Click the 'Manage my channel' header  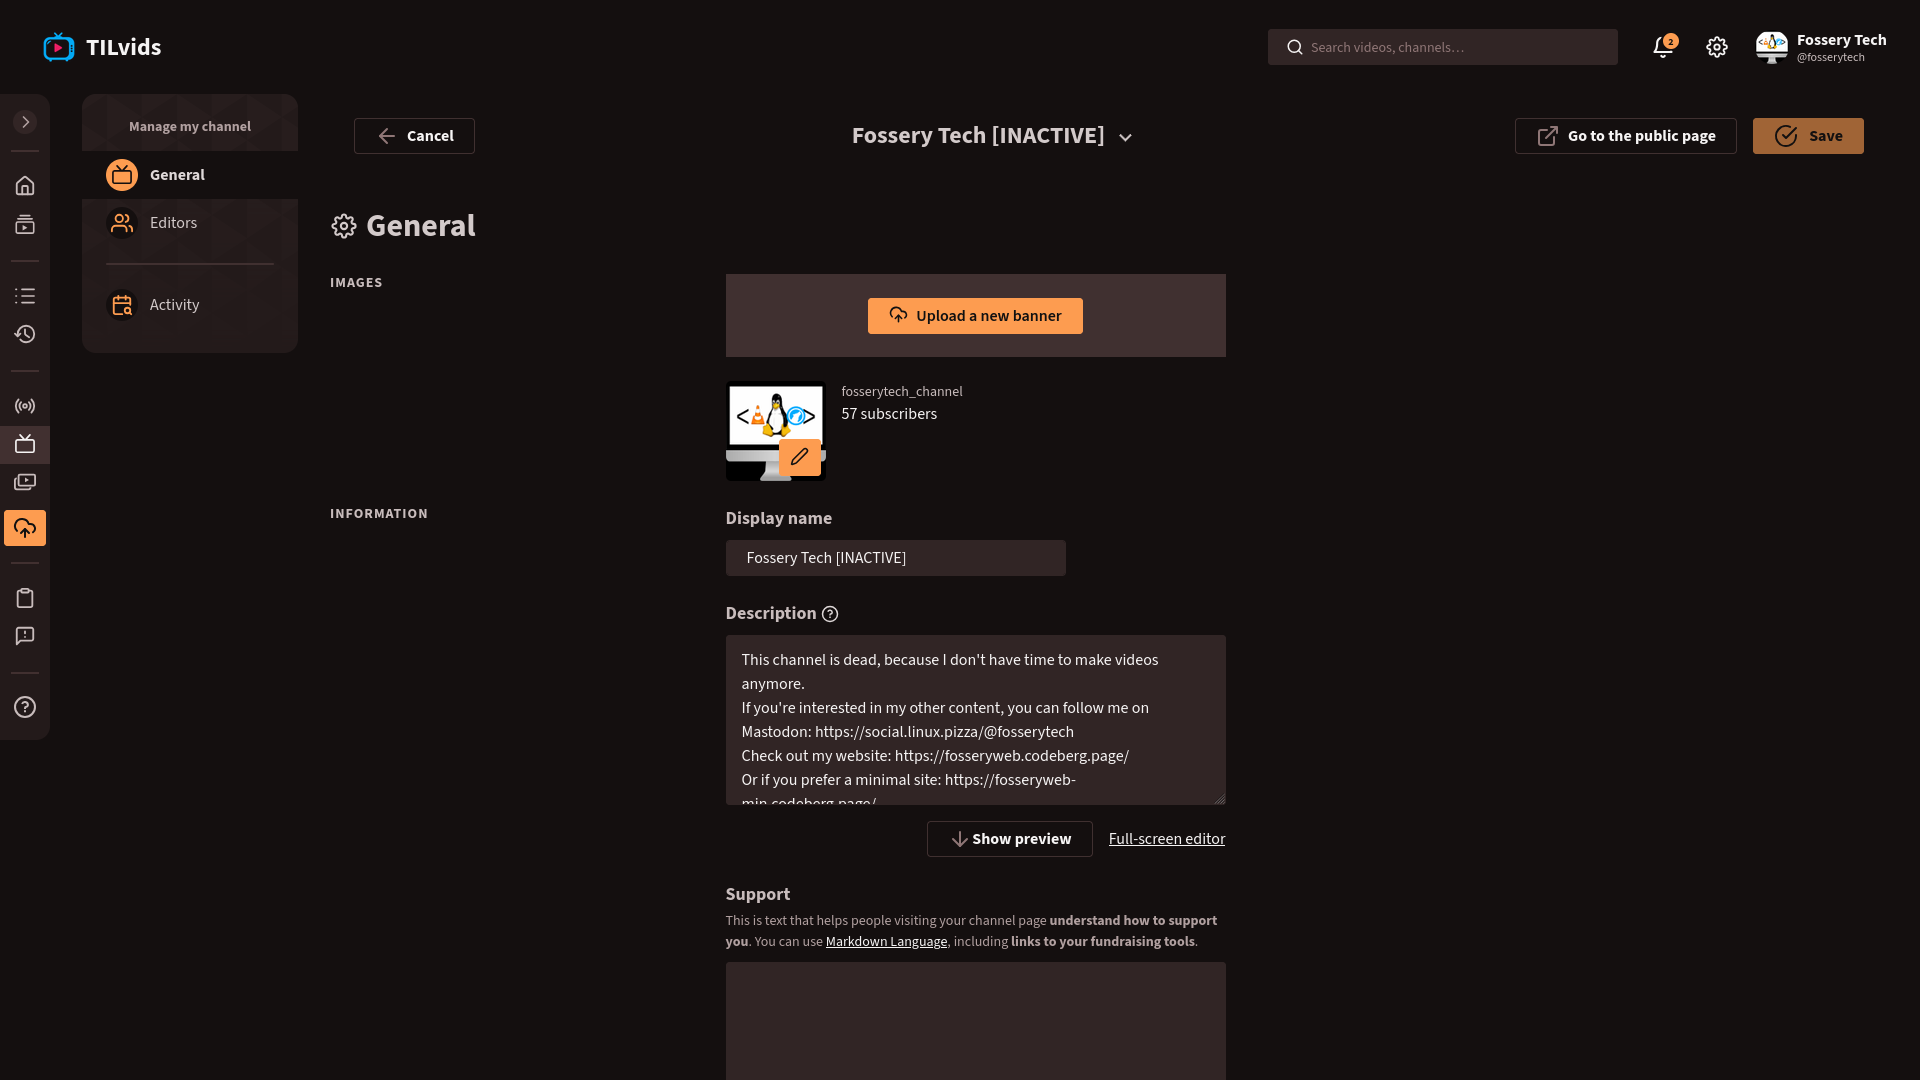[x=190, y=127]
